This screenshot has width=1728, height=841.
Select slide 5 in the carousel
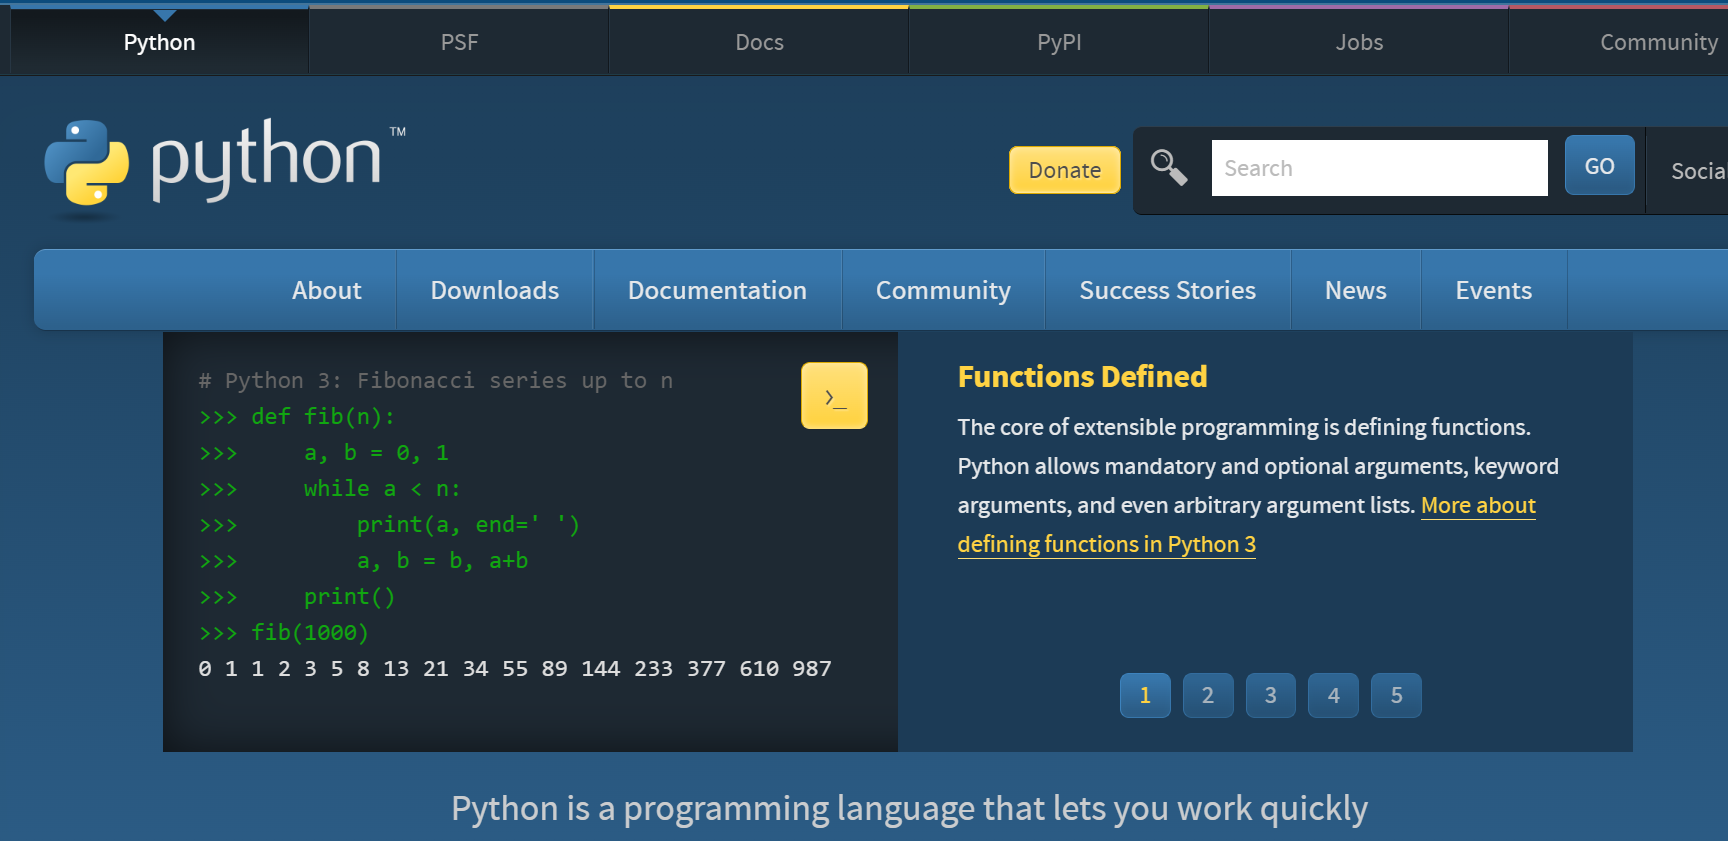(x=1396, y=695)
